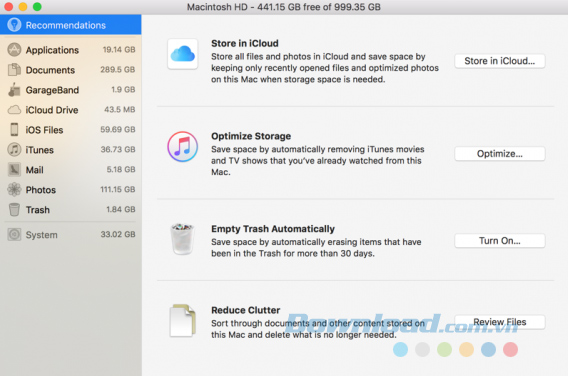The width and height of the screenshot is (568, 376).
Task: Click the Applications sidebar icon
Action: point(14,50)
